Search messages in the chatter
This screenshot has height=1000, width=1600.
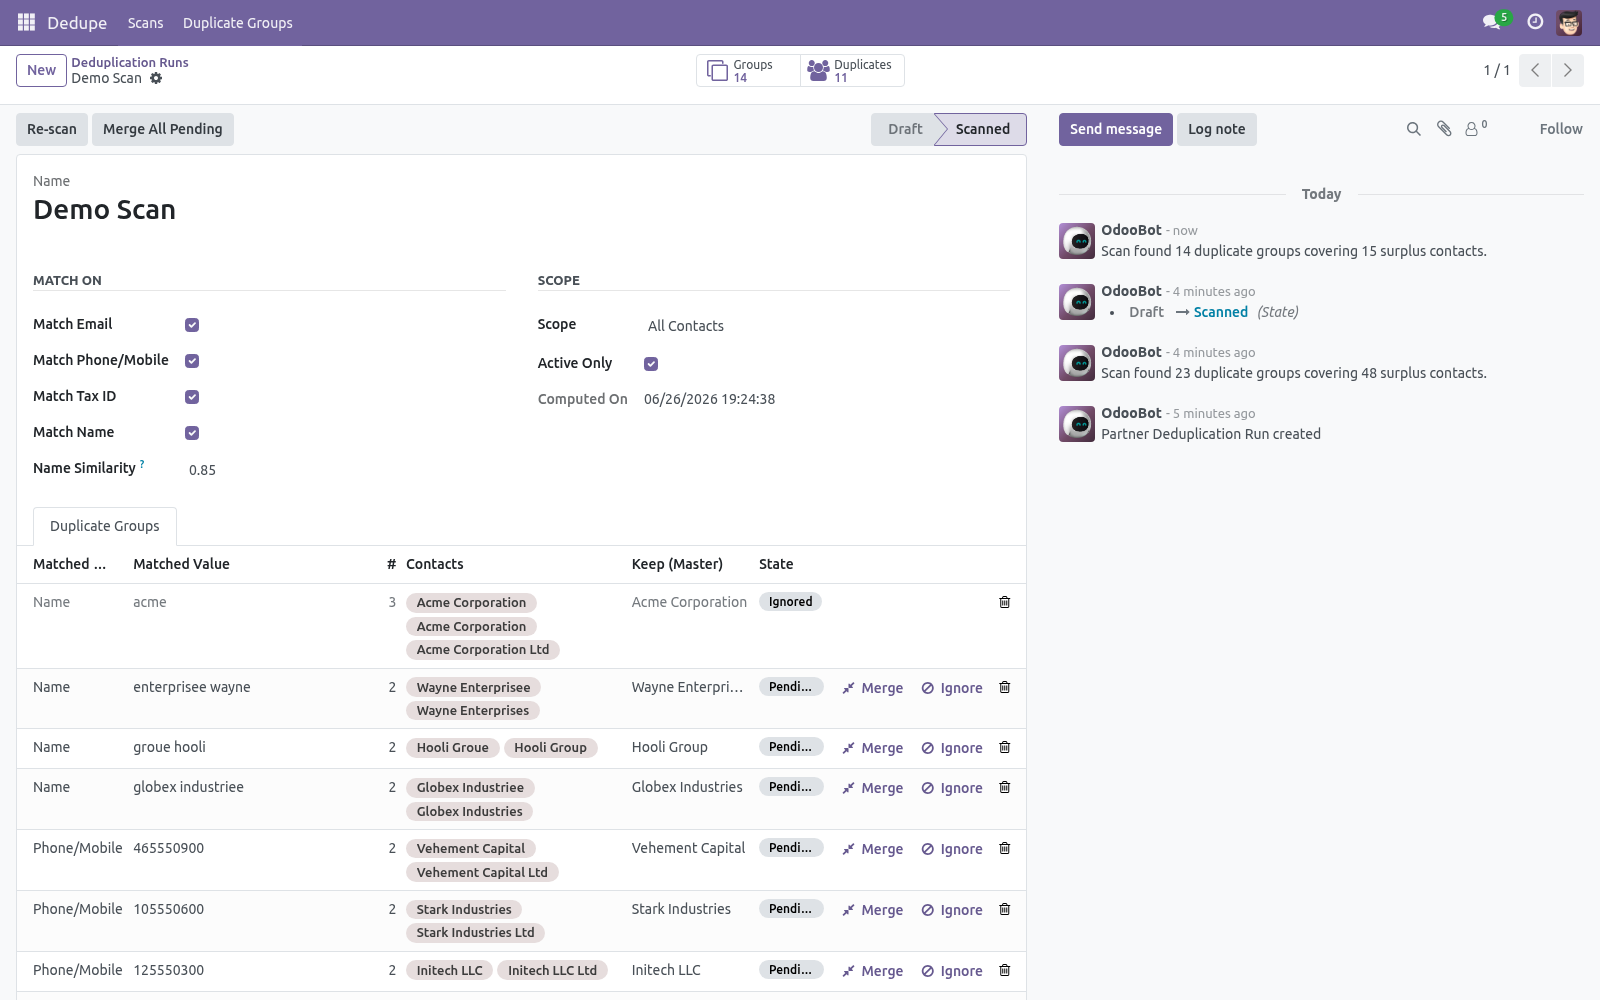1413,129
